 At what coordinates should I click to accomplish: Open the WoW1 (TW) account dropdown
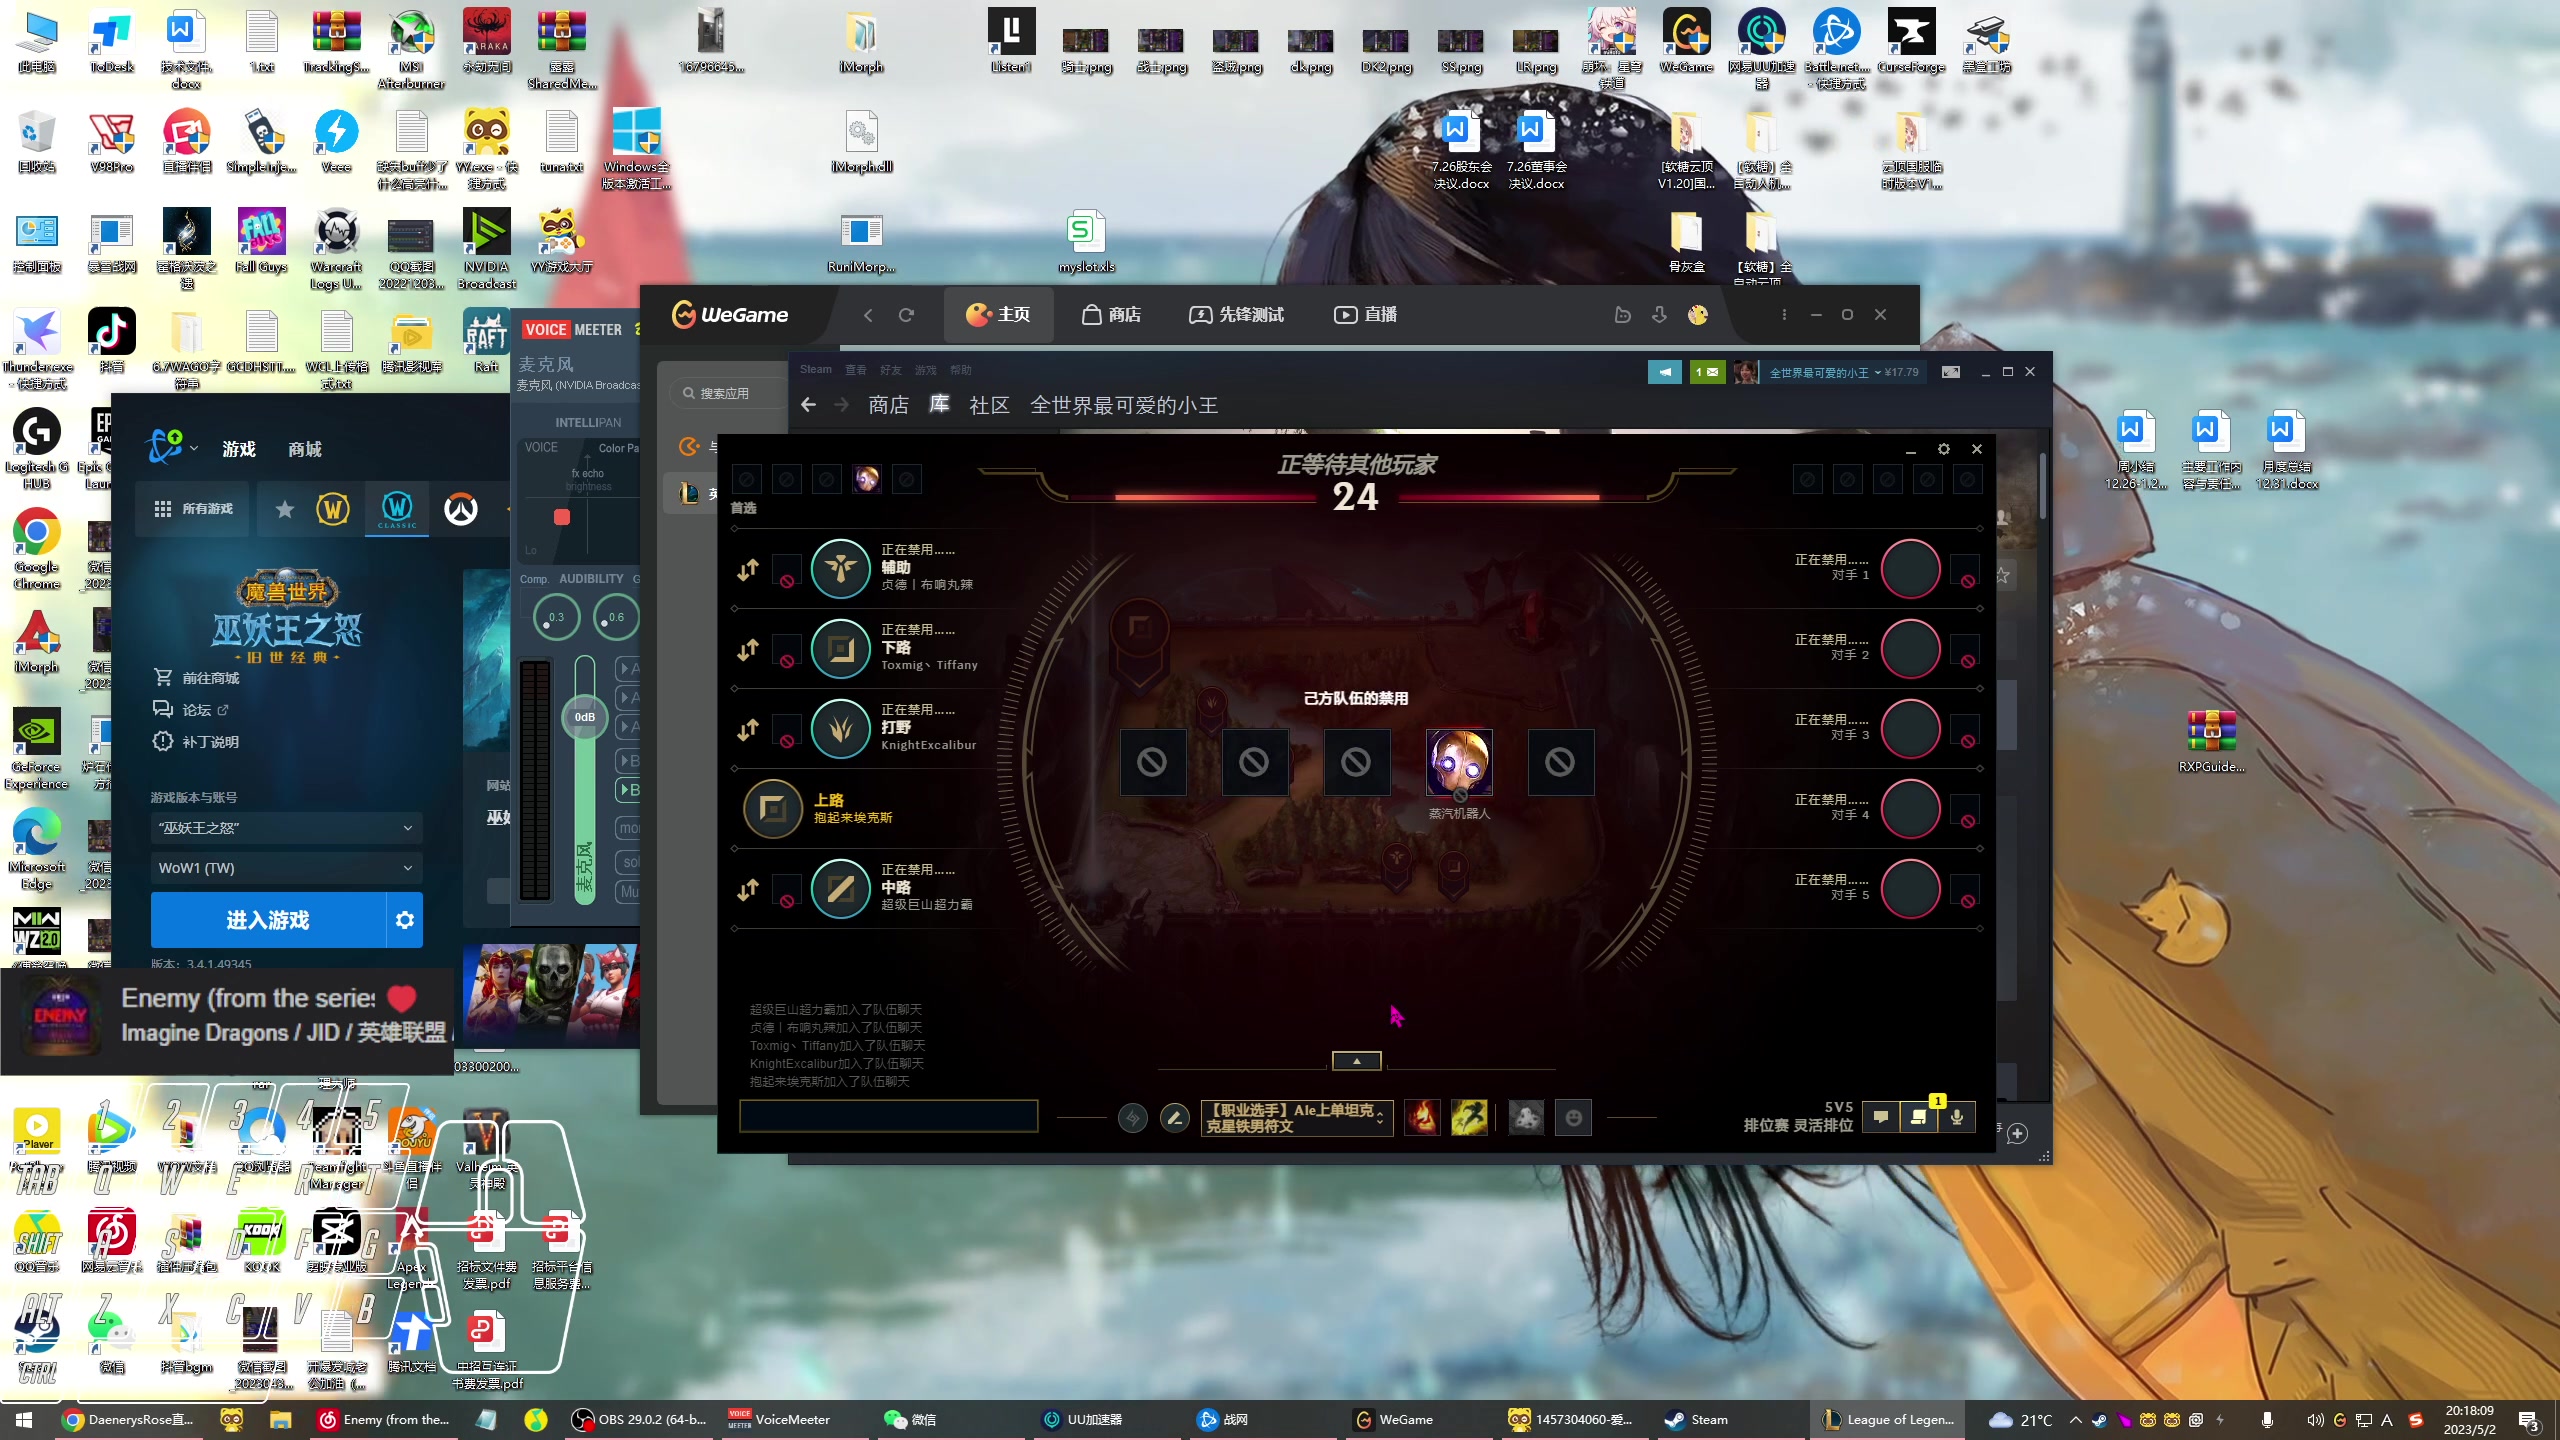(x=286, y=868)
